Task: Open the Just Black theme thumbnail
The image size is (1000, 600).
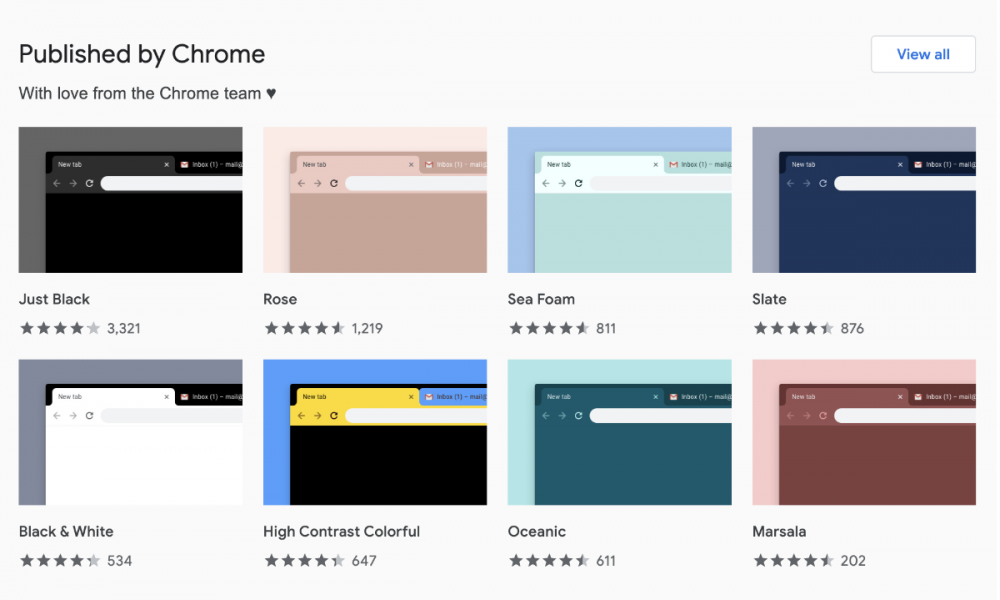Action: point(130,200)
